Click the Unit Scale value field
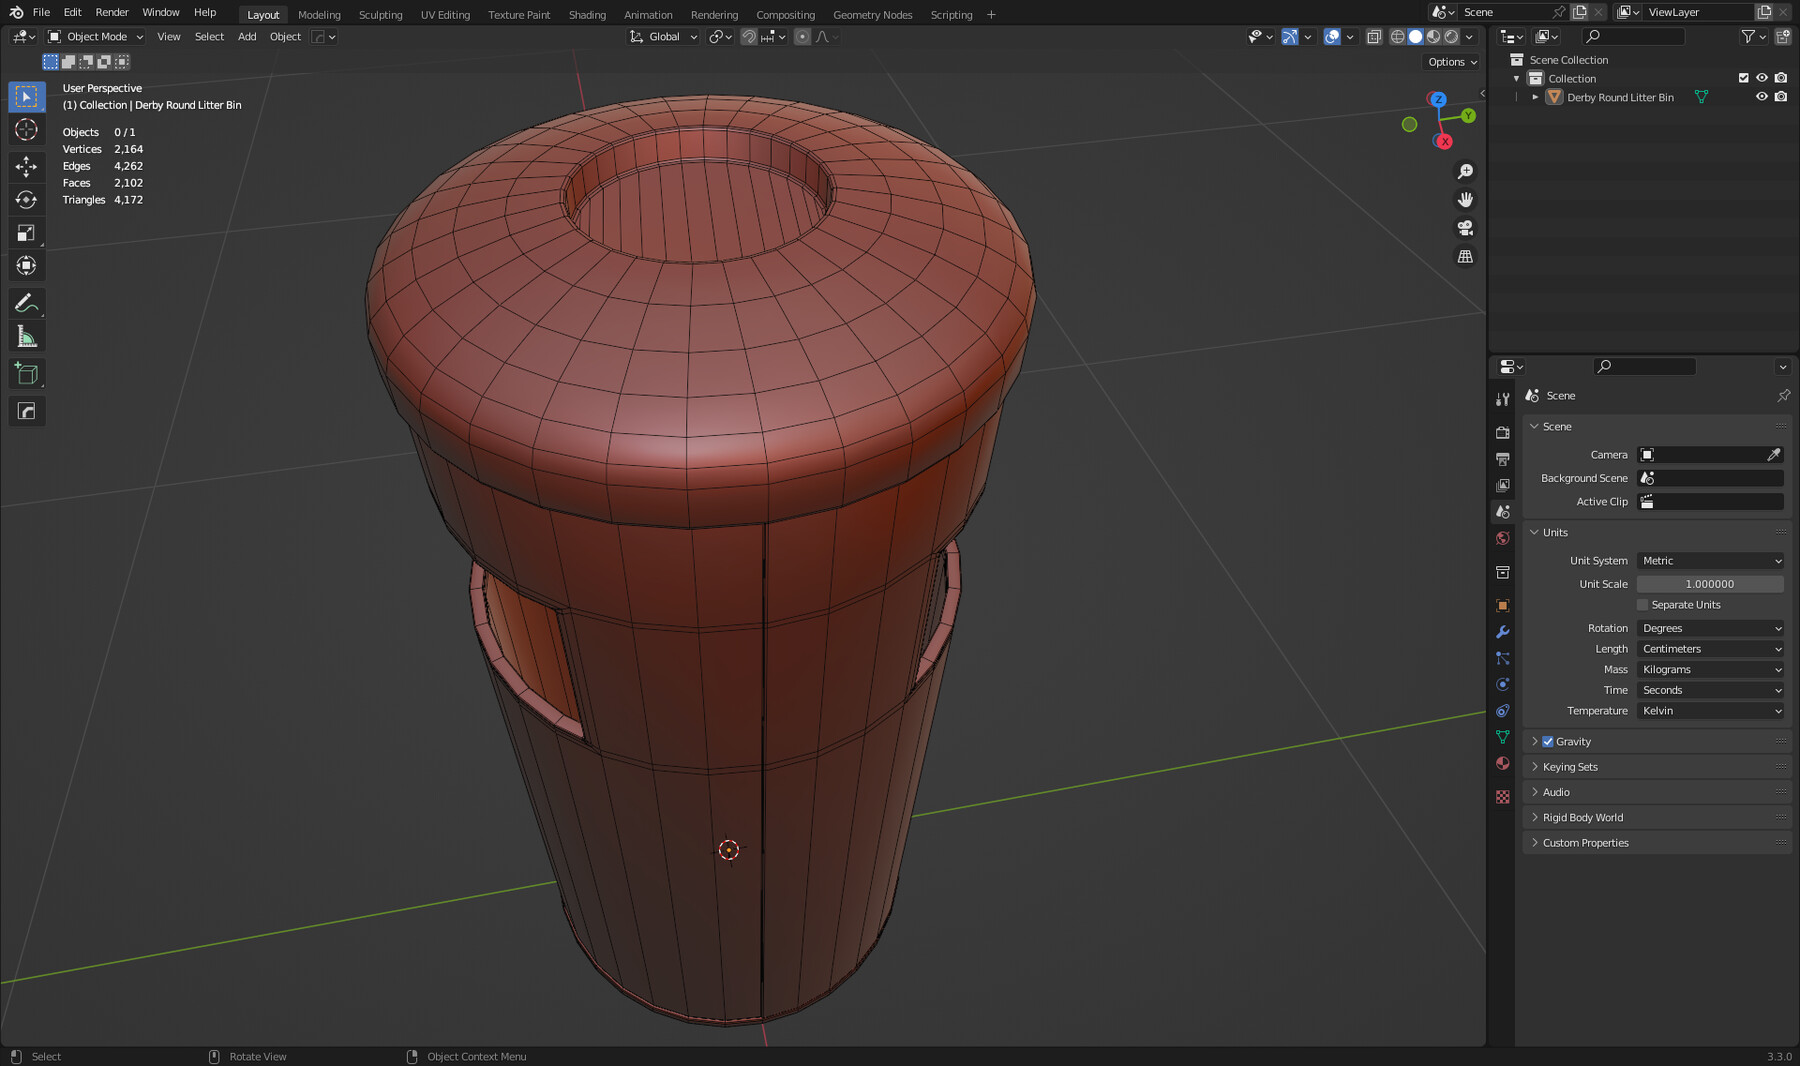Screen dimensions: 1800x1066 click(x=1710, y=583)
